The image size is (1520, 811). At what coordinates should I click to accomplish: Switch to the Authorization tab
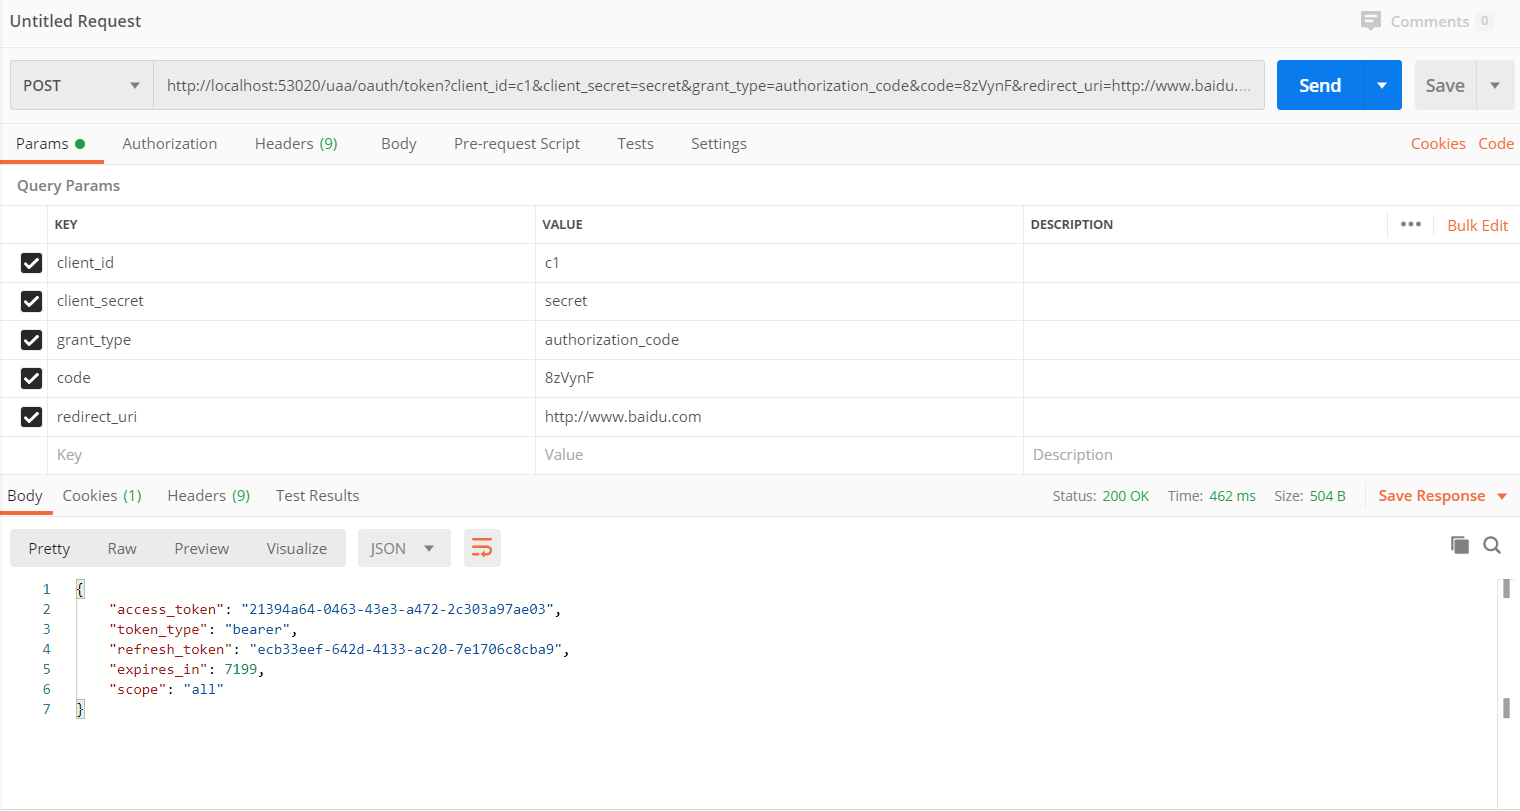tap(169, 144)
